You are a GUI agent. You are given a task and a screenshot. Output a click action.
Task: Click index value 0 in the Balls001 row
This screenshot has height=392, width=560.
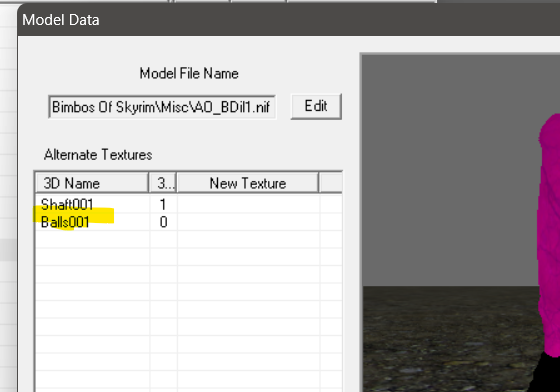(x=163, y=222)
